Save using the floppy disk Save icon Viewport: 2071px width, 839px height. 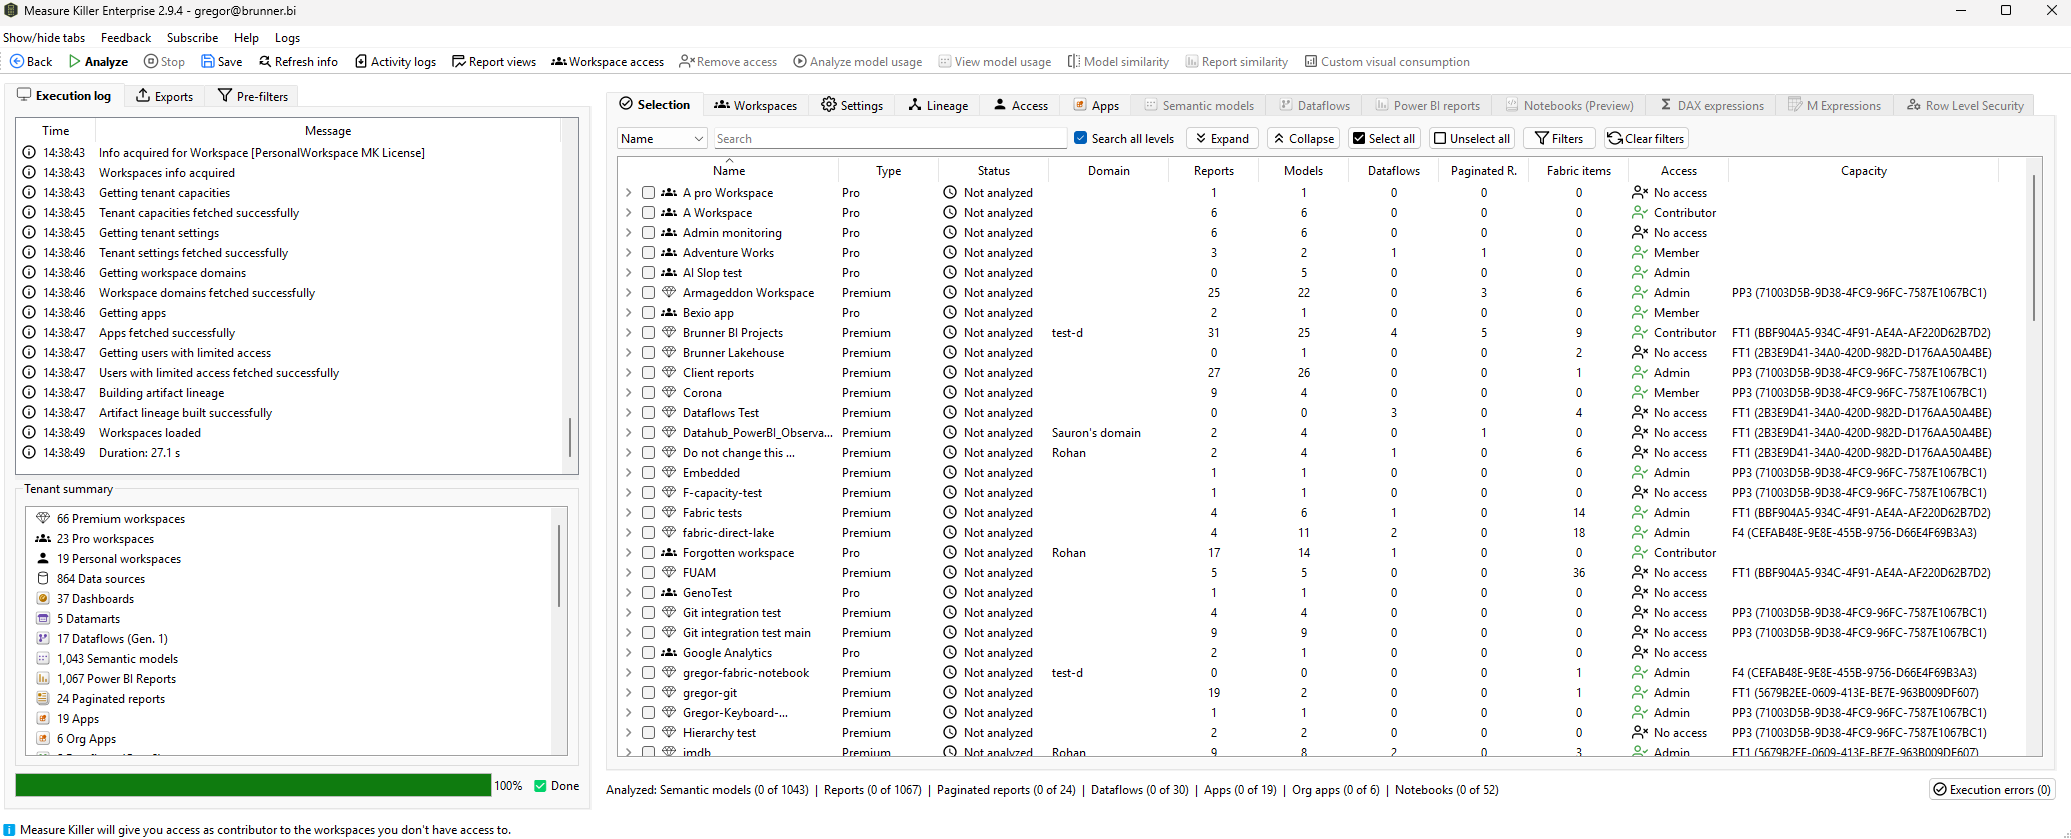(x=208, y=61)
